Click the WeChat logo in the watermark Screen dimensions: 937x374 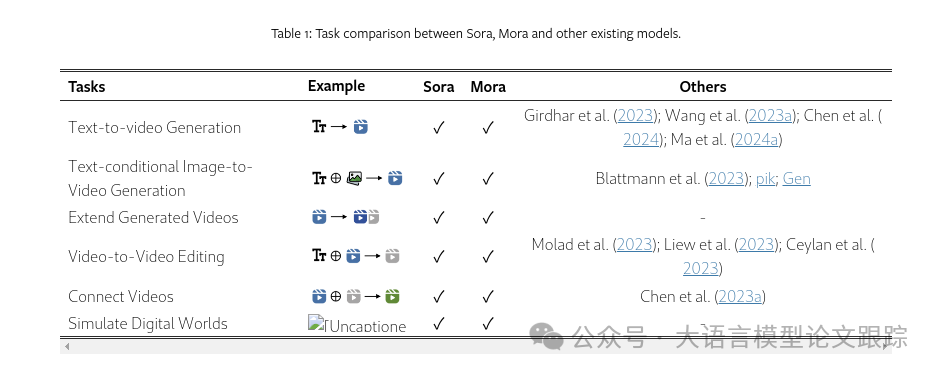546,336
